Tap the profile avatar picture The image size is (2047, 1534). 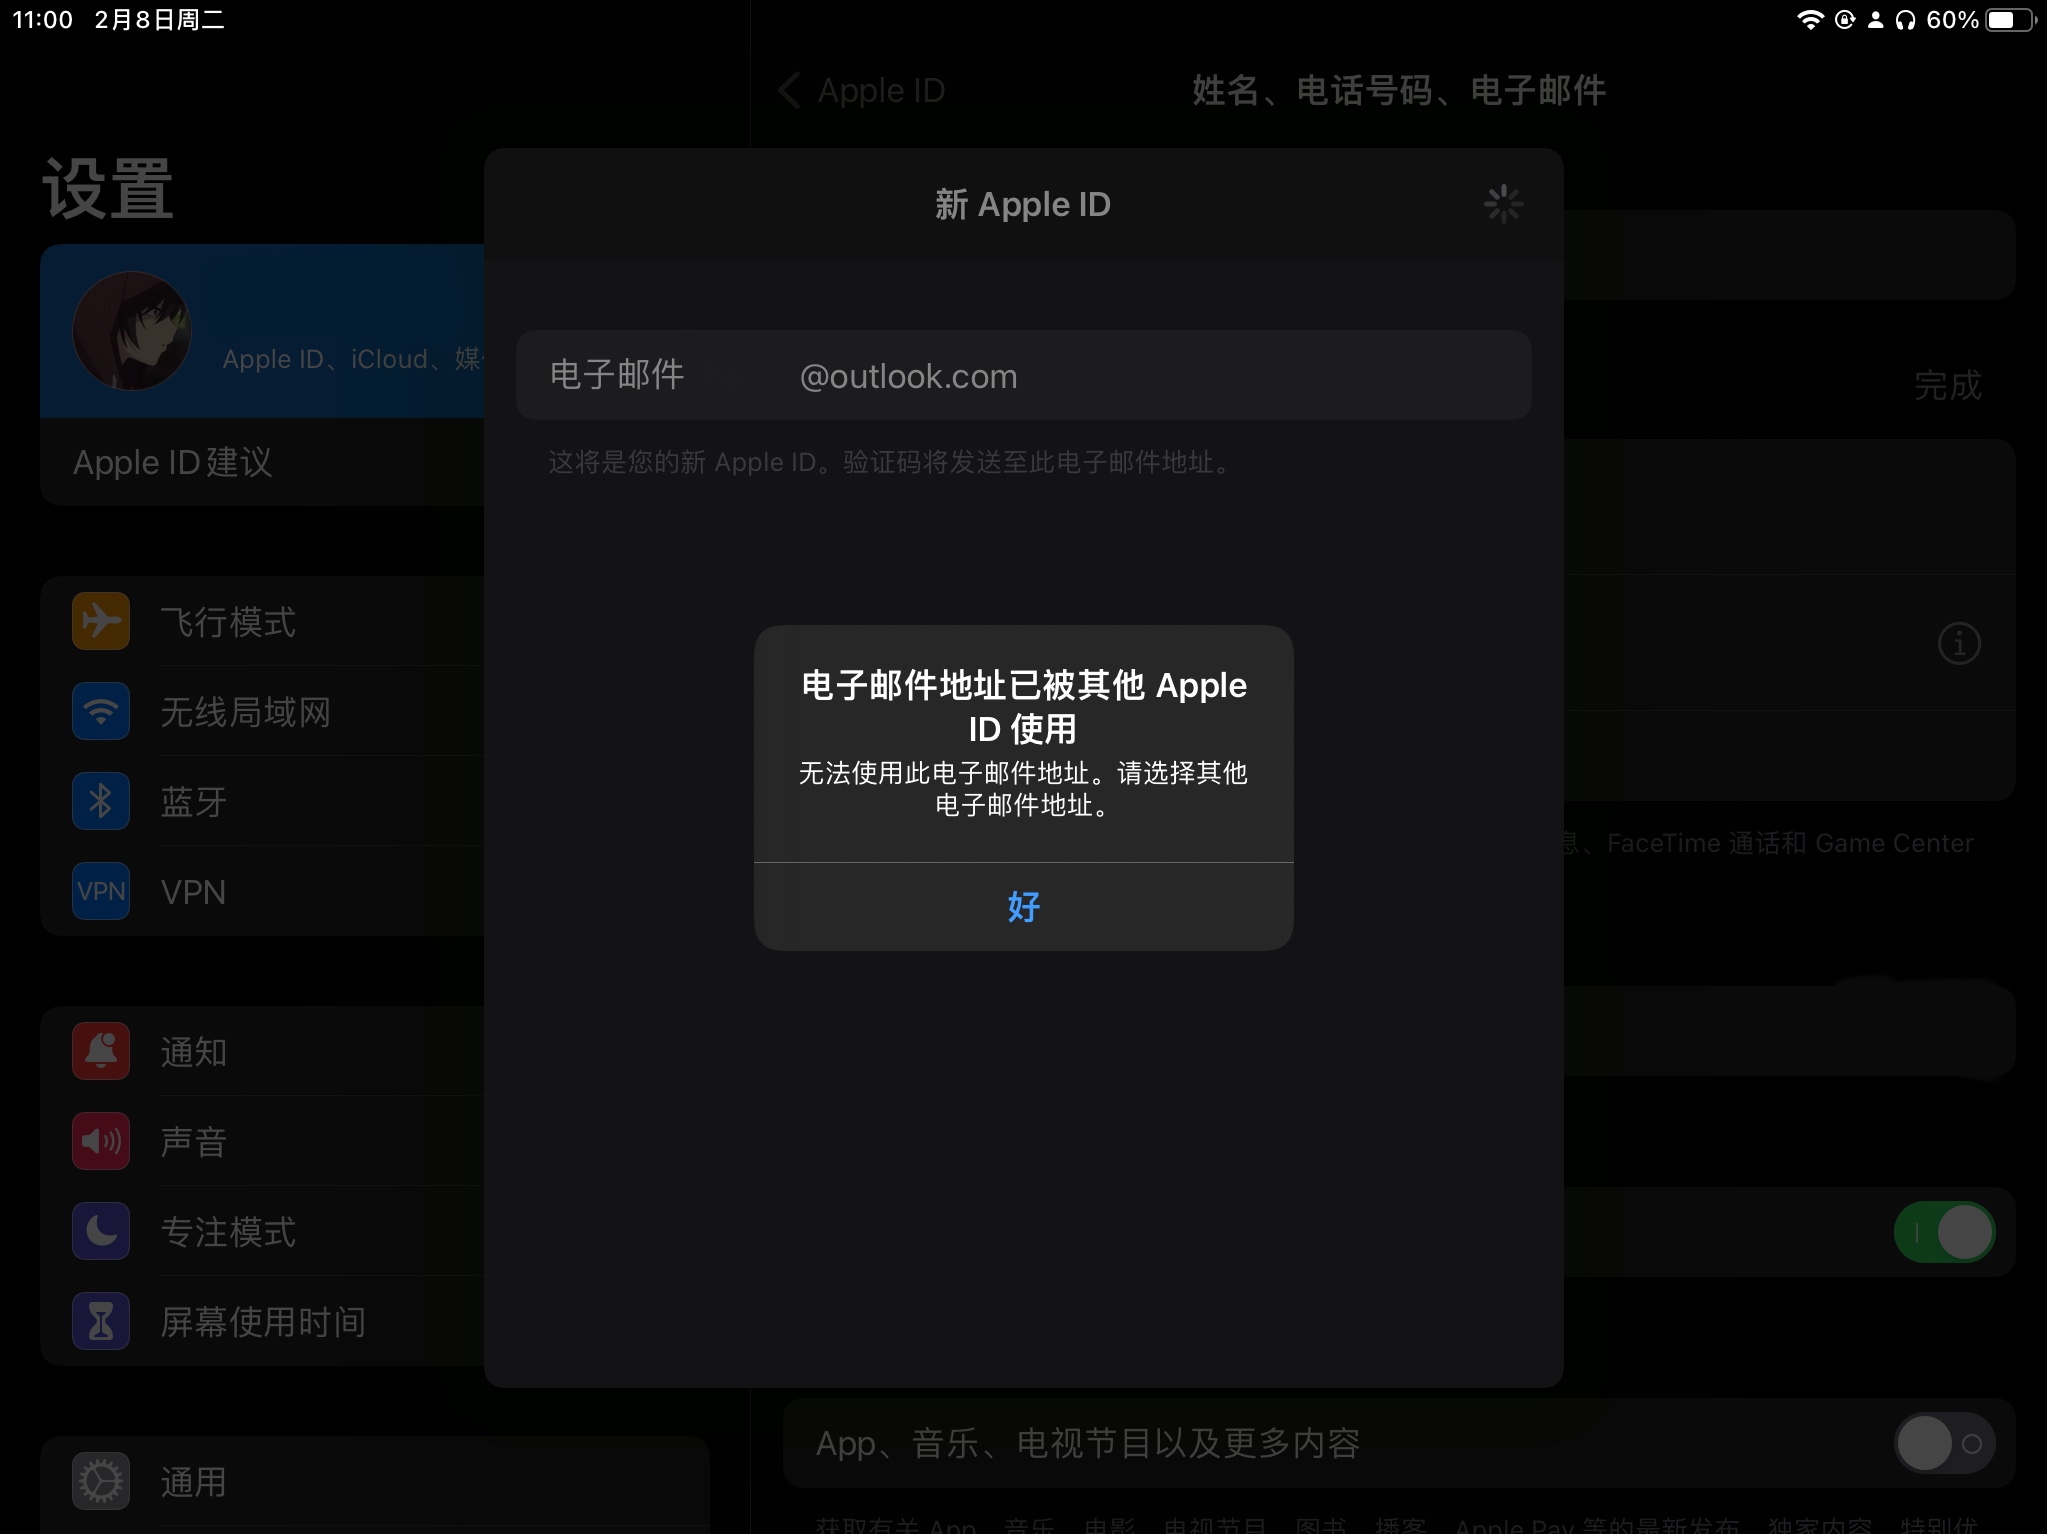[131, 331]
